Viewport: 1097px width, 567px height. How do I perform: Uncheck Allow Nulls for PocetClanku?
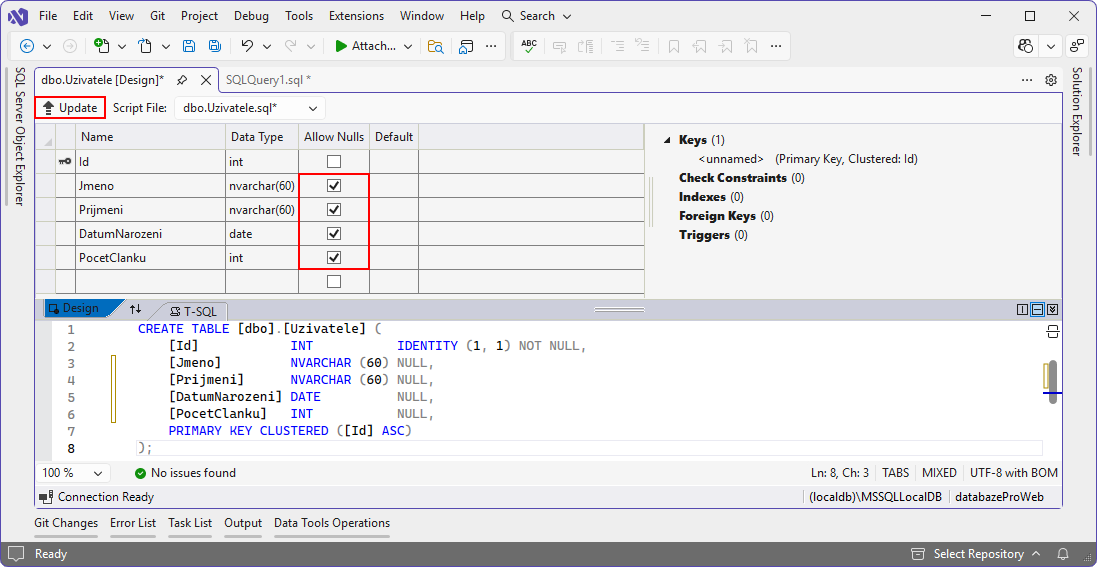tap(334, 257)
